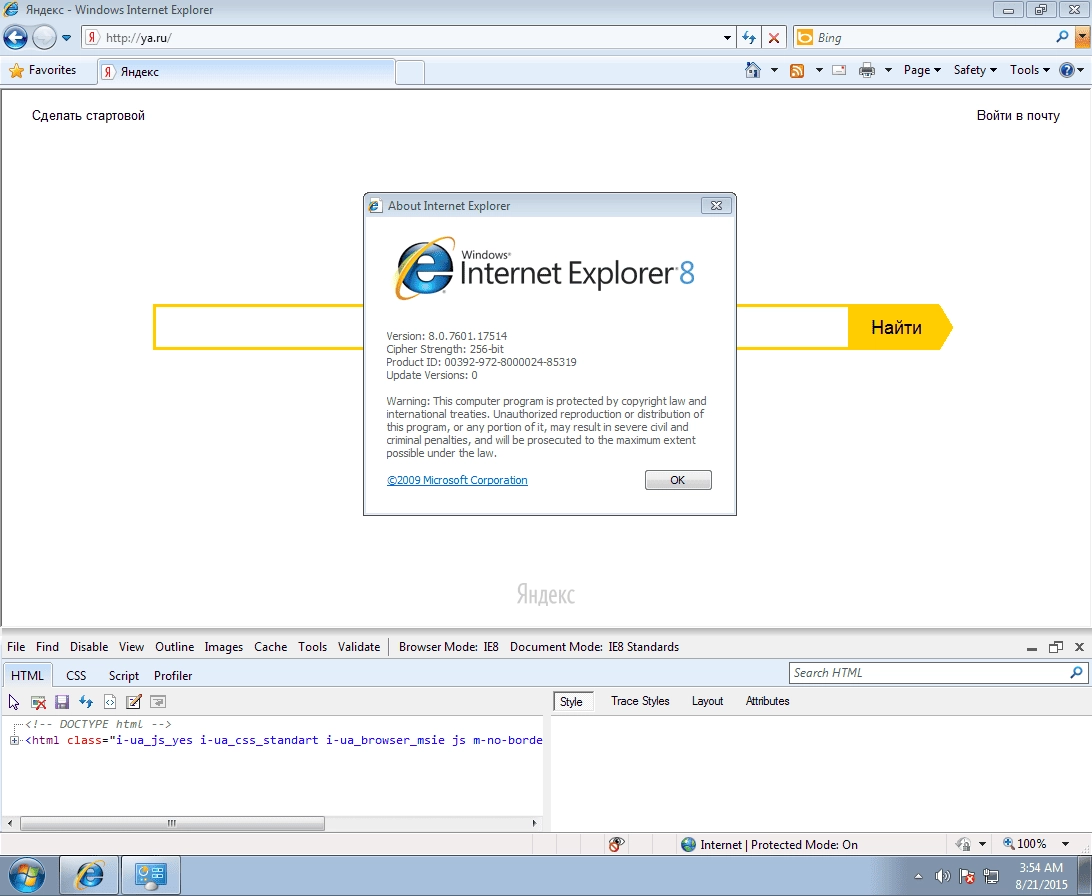Switch to the CSS developer tab
Image resolution: width=1092 pixels, height=896 pixels.
pyautogui.click(x=76, y=675)
